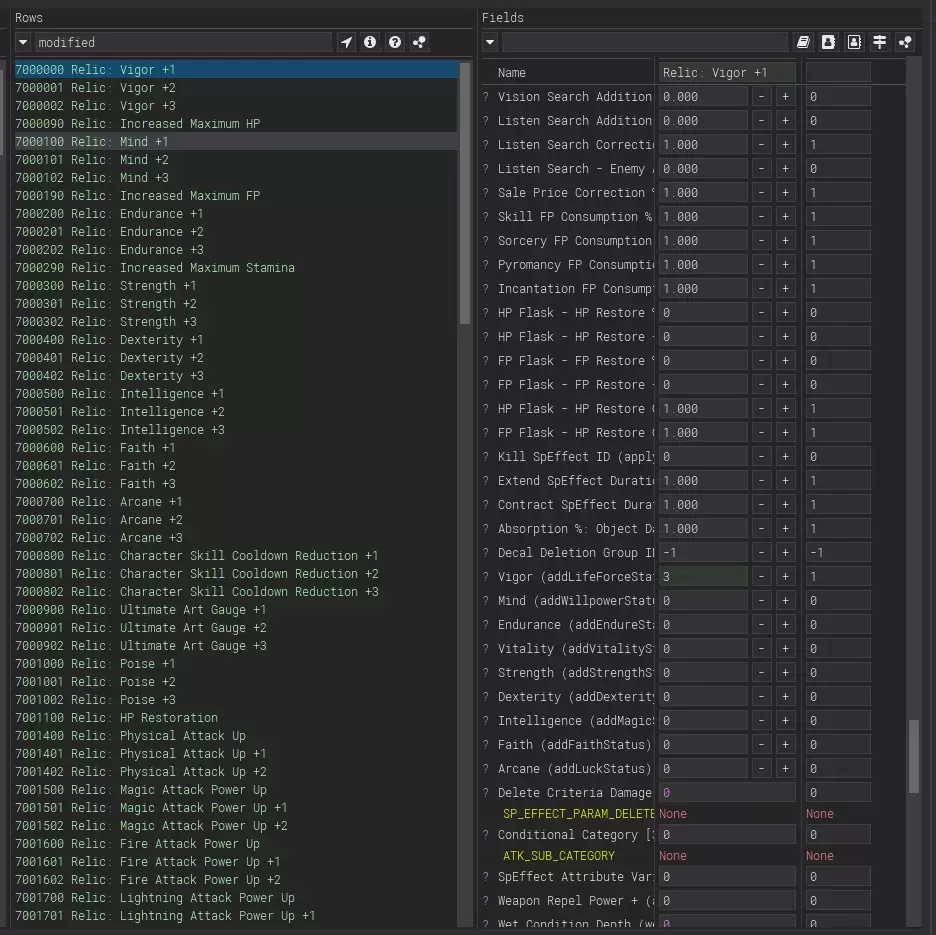Open the Fields search dropdown arrow
The height and width of the screenshot is (935, 936).
pyautogui.click(x=489, y=42)
